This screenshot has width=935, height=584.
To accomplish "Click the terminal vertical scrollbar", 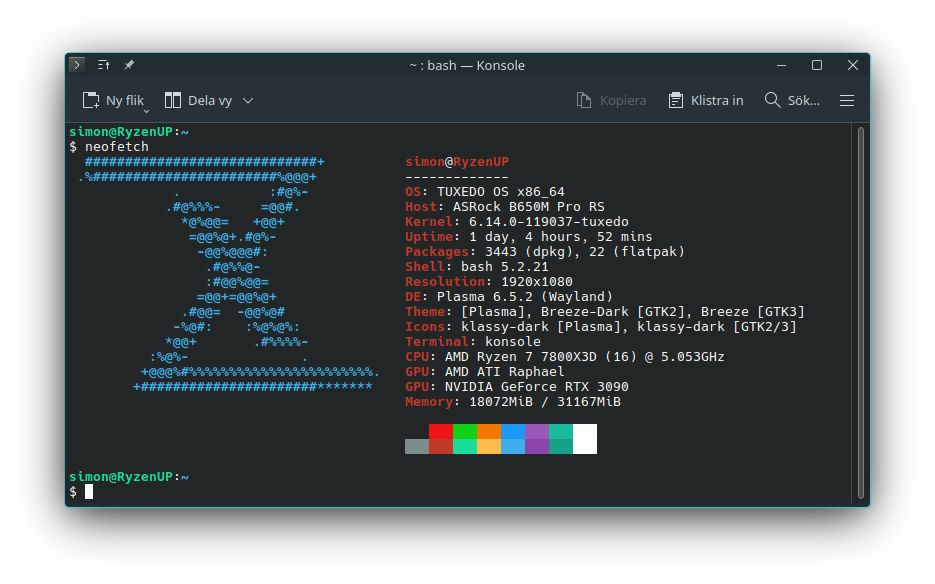I will [860, 313].
